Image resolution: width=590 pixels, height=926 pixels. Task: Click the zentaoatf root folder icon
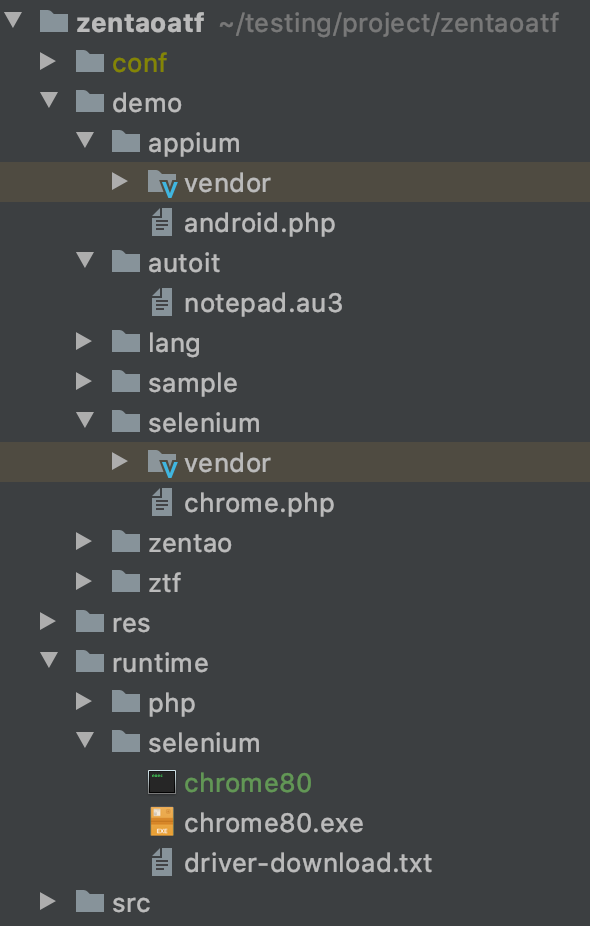(54, 22)
